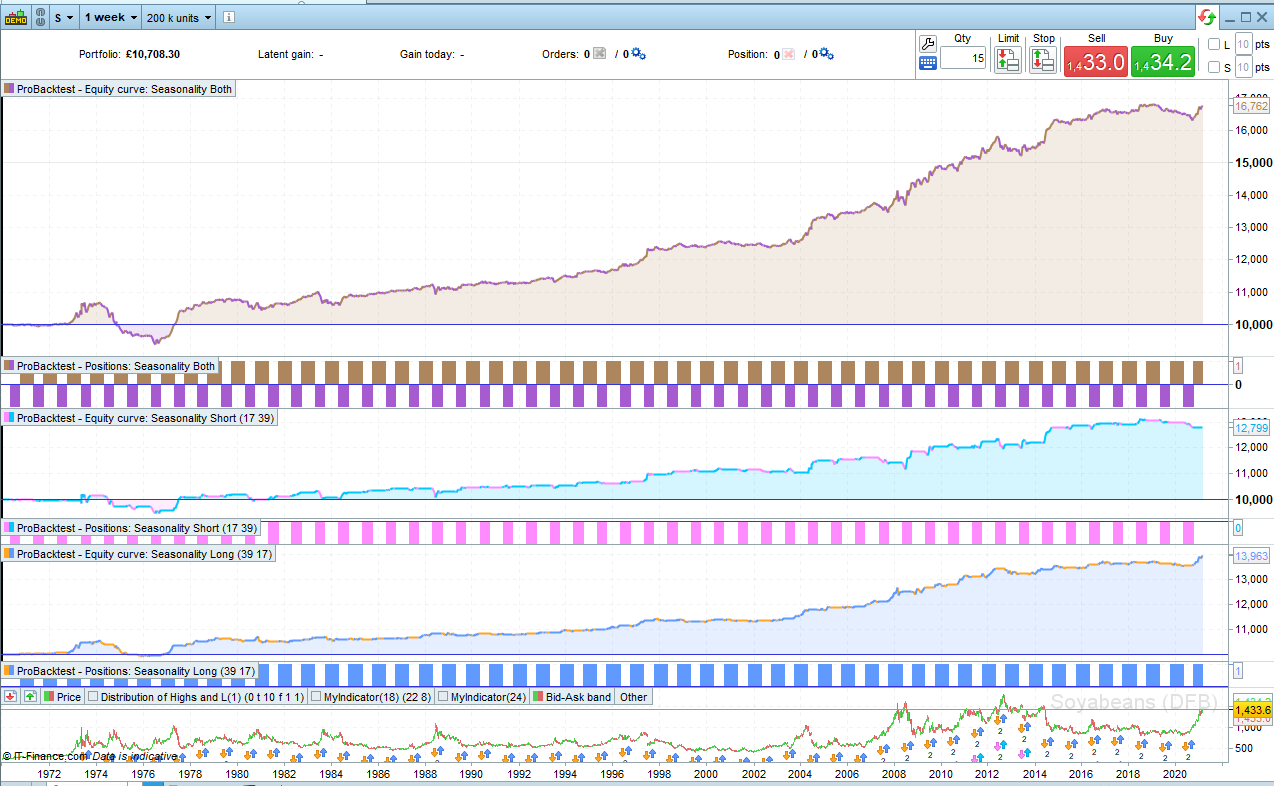Toggle the MyIndicator(18) (22 8) checkbox
Image resolution: width=1274 pixels, height=786 pixels.
point(317,697)
